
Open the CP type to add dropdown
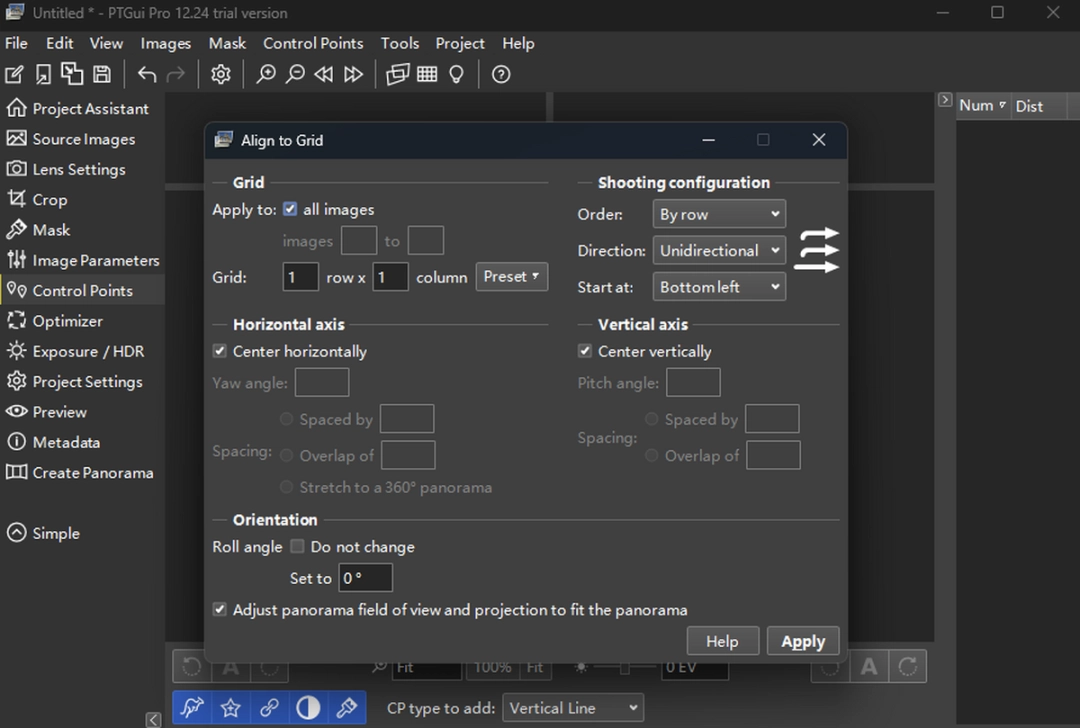coord(572,707)
